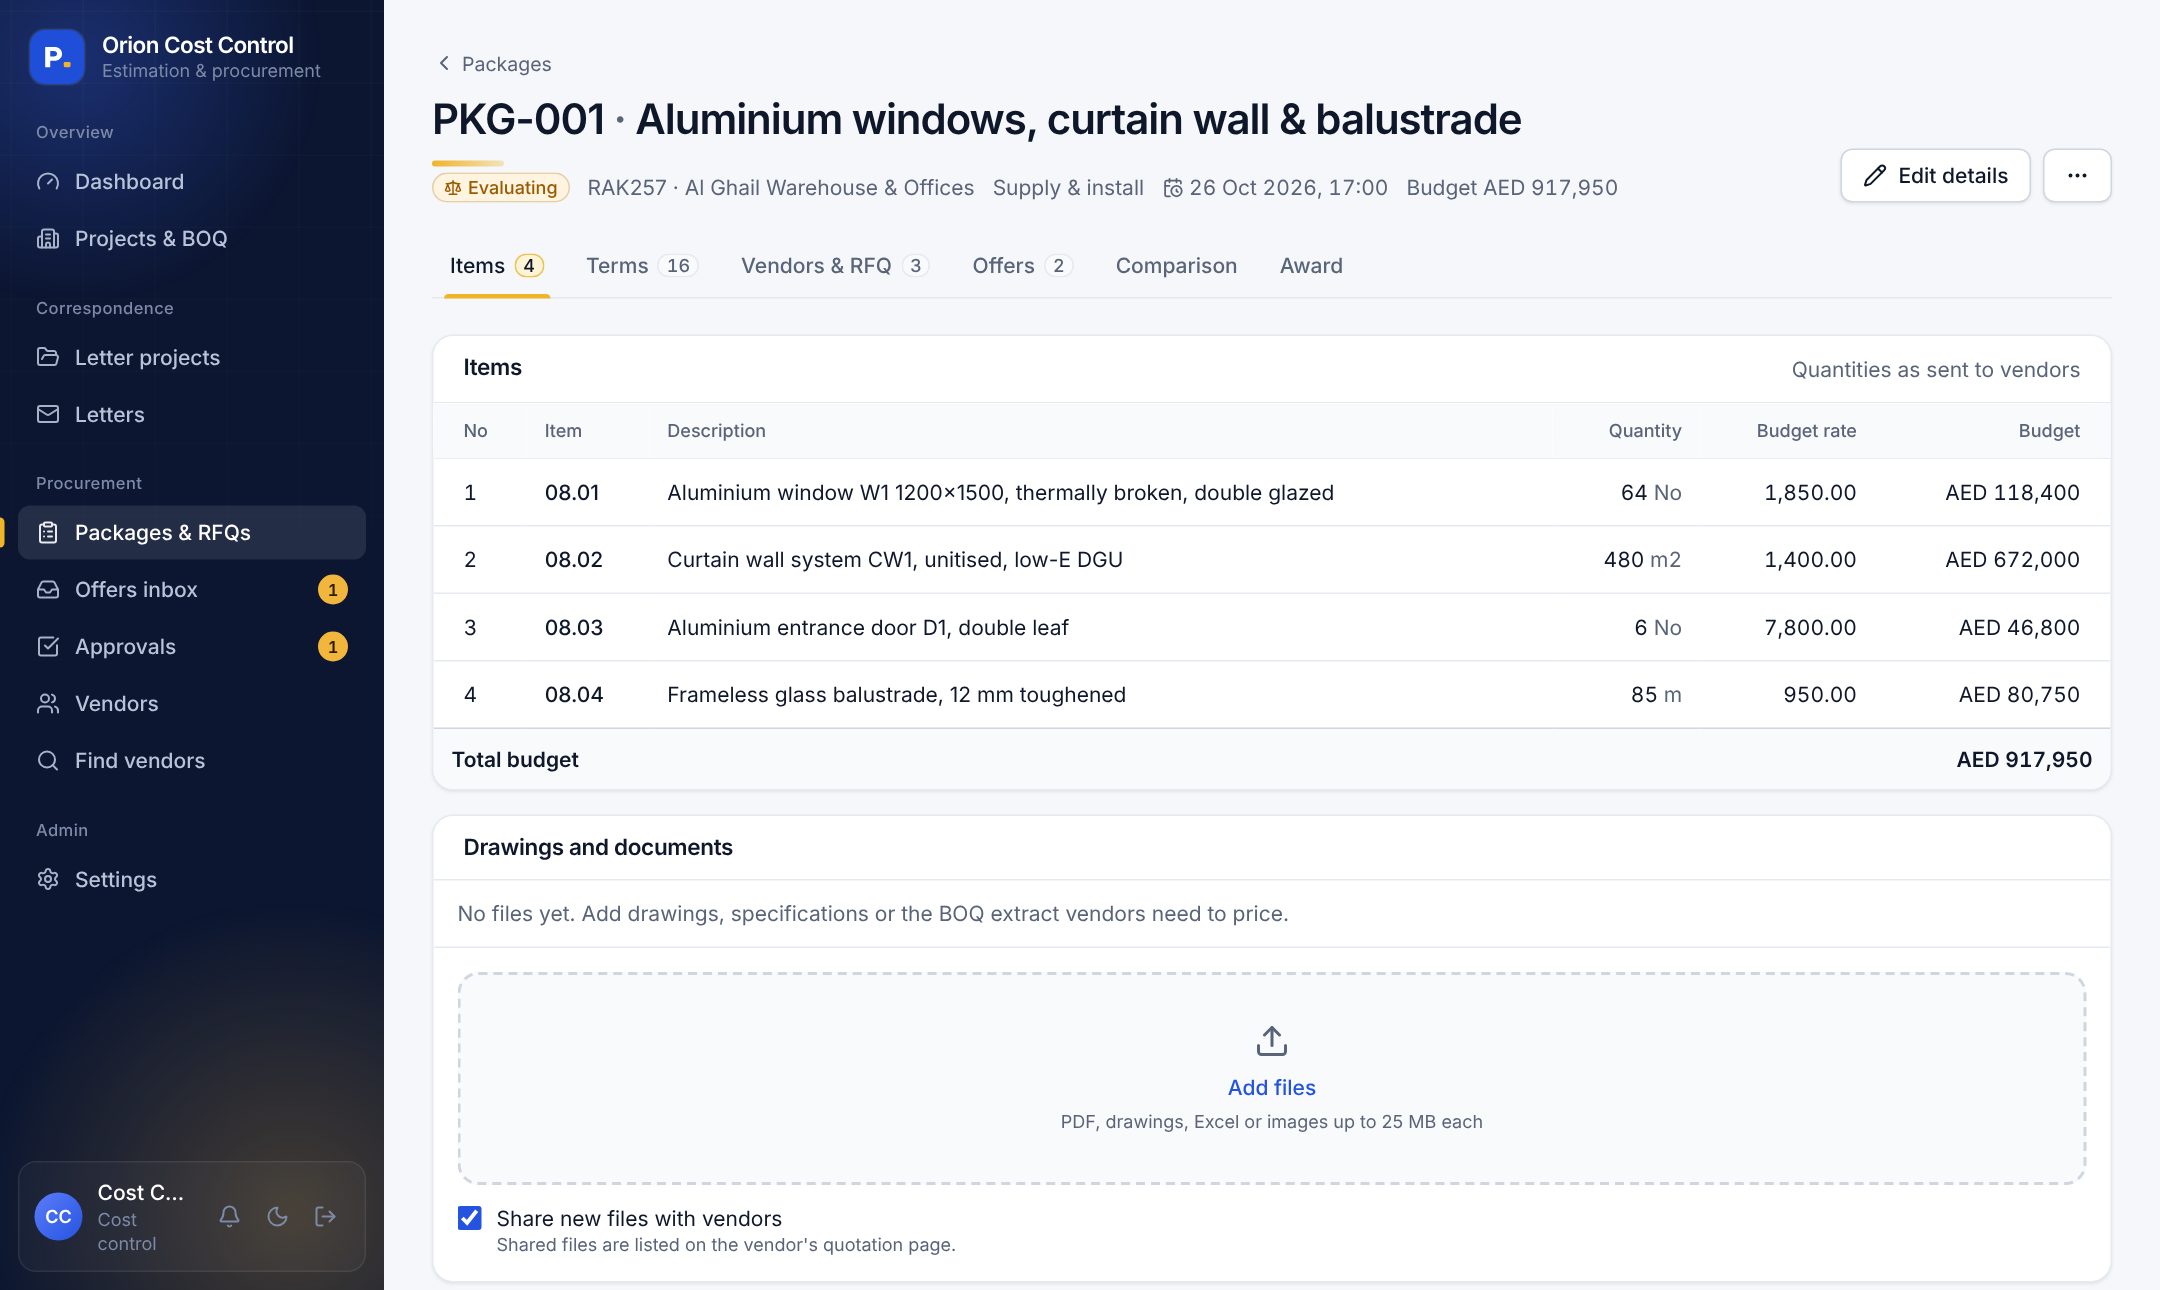
Task: Click the budget rate 1,400.00
Action: 1809,560
